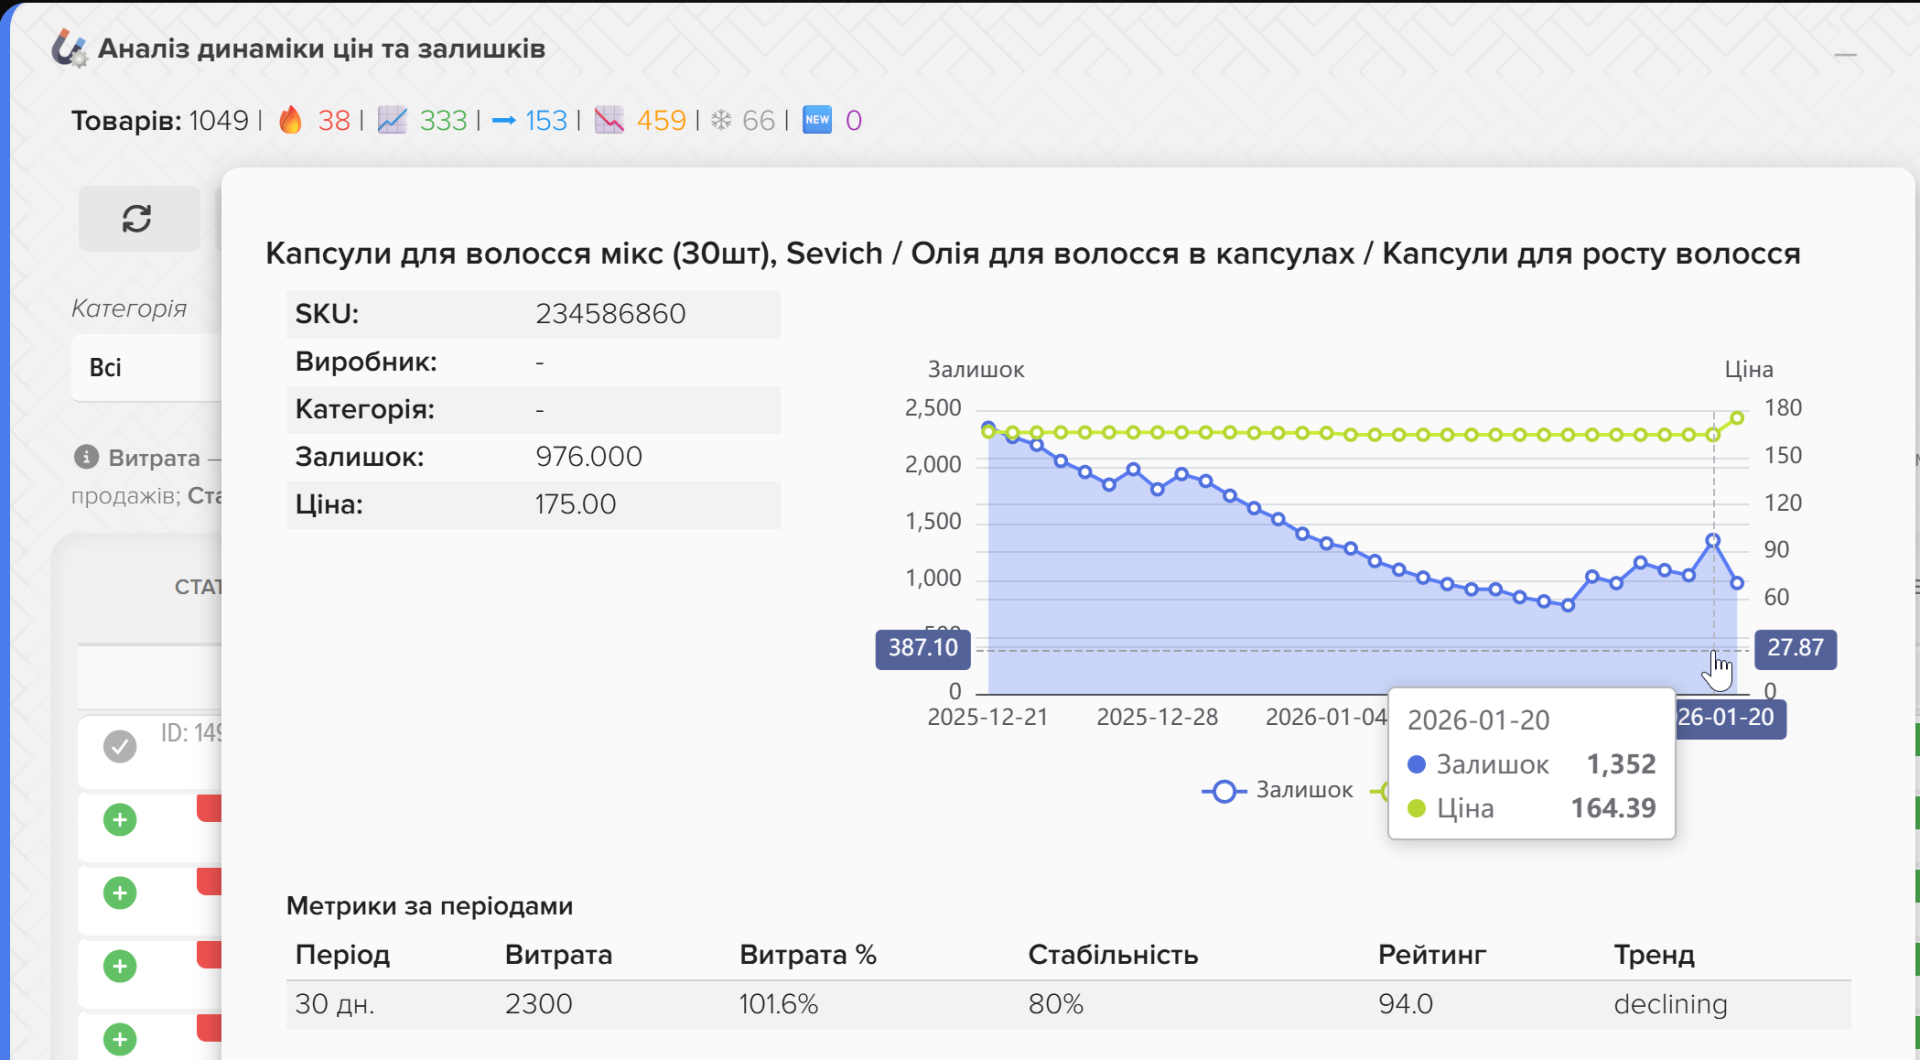Screen dimensions: 1920x1060
Task: Open the Категорія dropdown showing Всі
Action: pyautogui.click(x=147, y=368)
